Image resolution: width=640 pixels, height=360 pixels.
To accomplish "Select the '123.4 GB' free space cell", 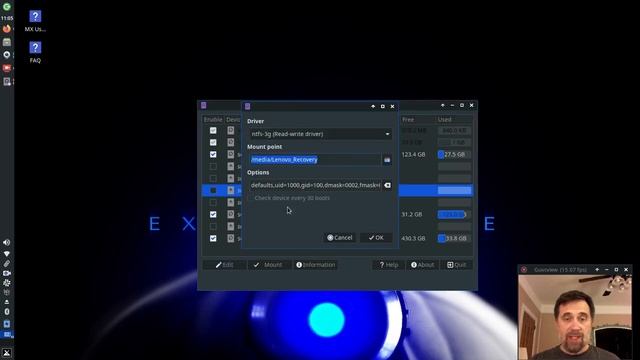I will coord(413,154).
